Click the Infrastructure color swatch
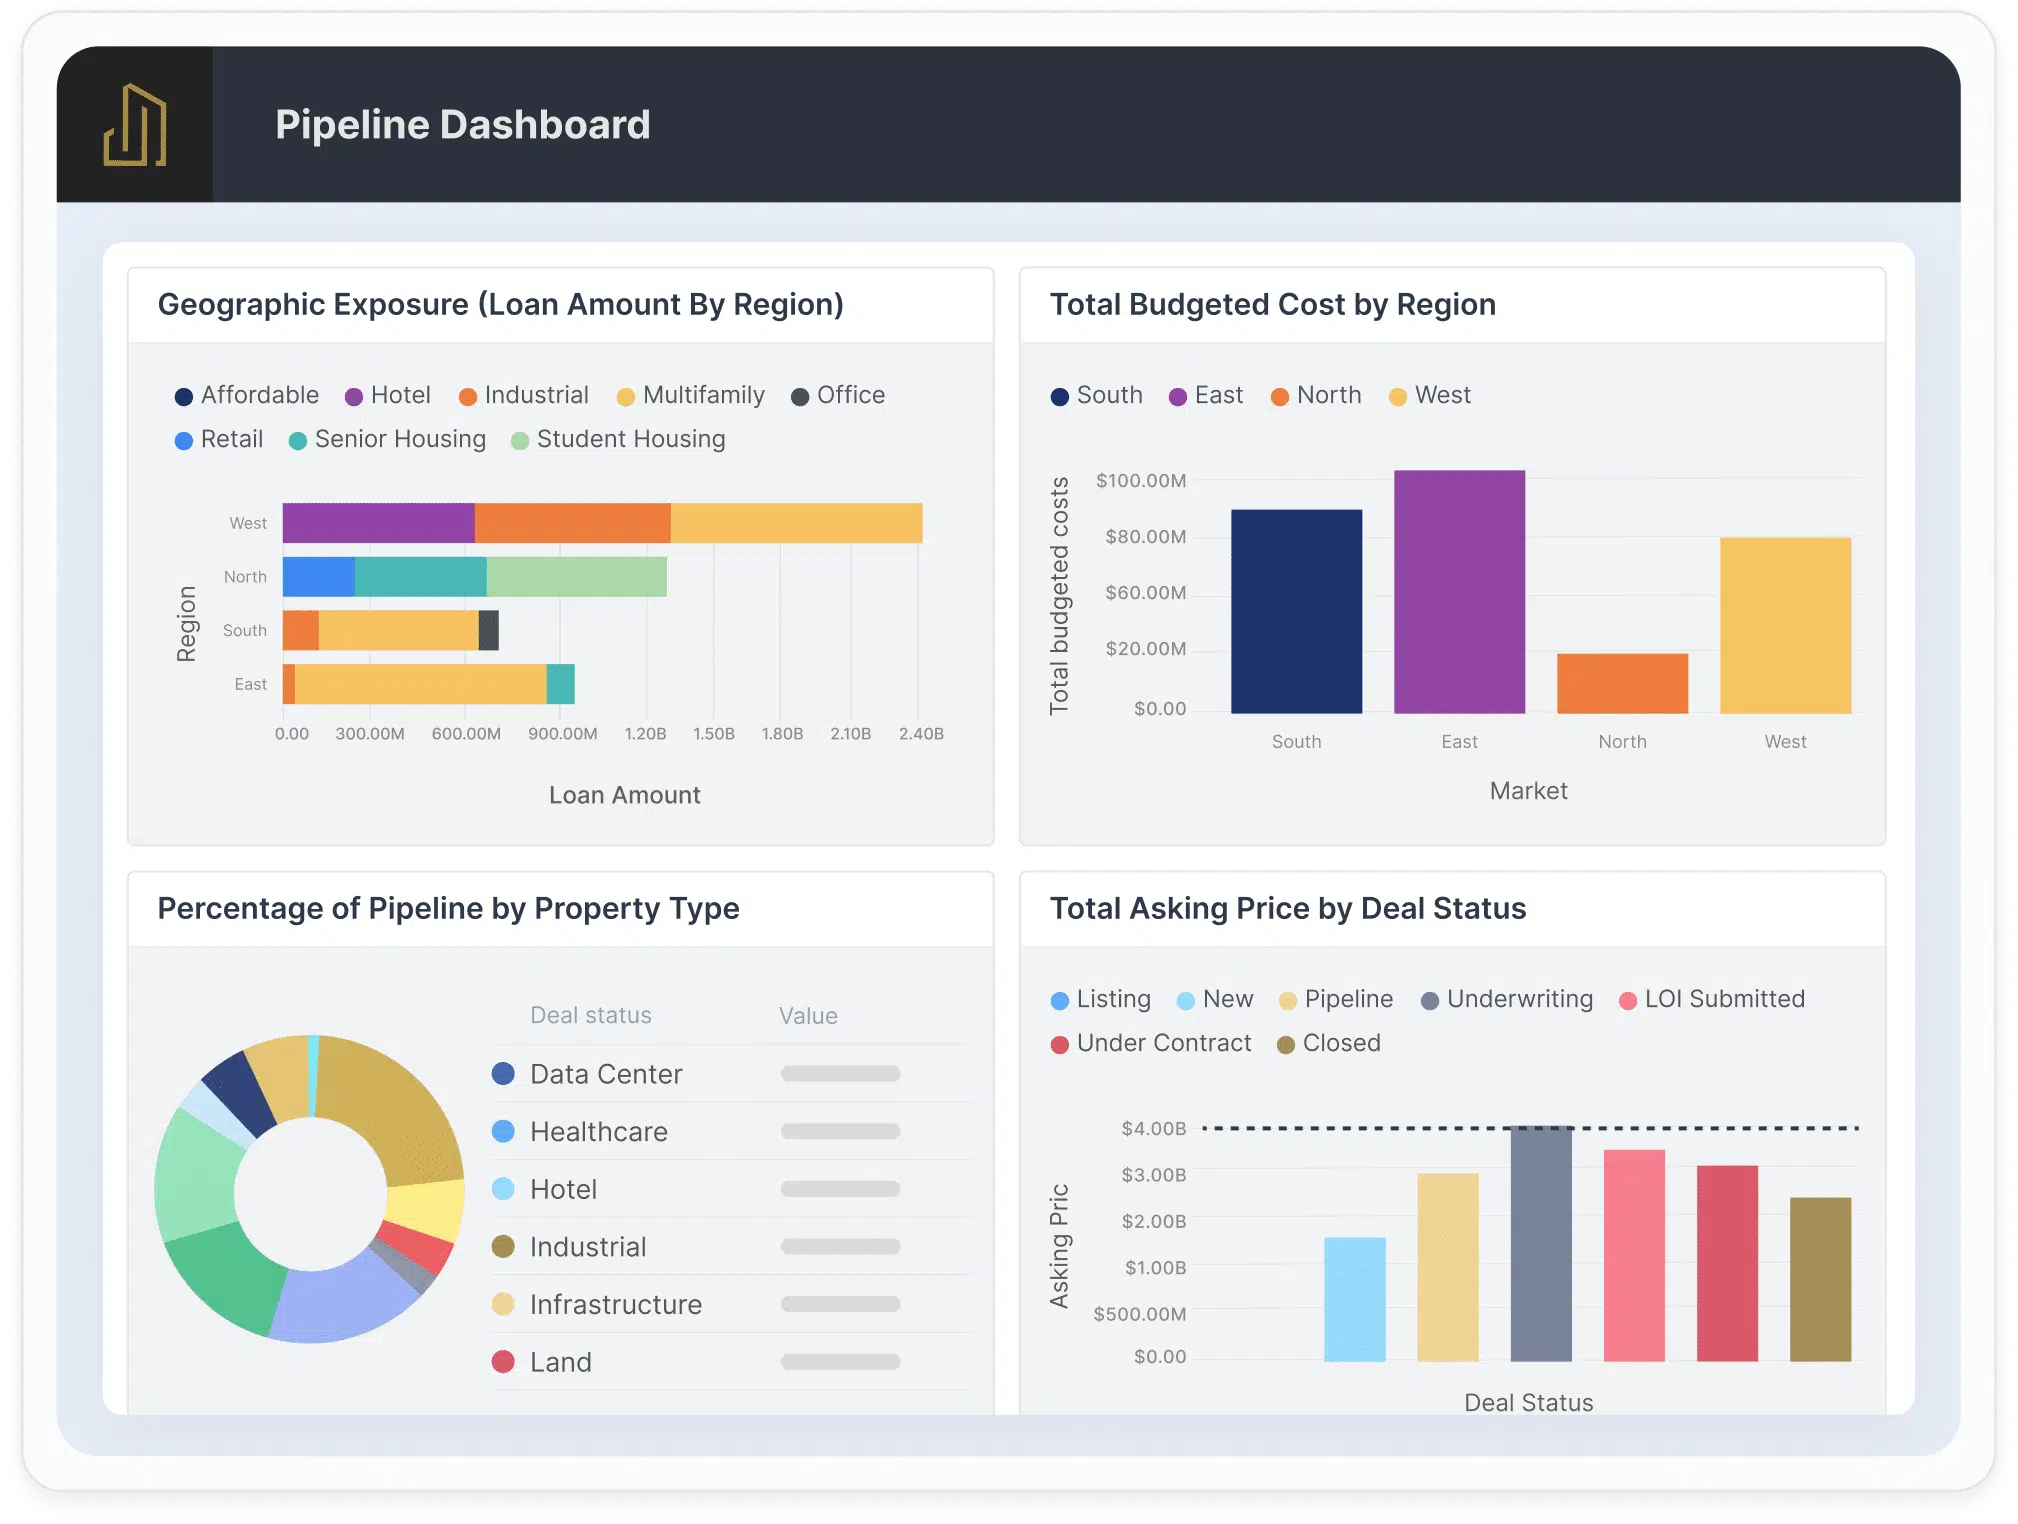 coord(503,1304)
